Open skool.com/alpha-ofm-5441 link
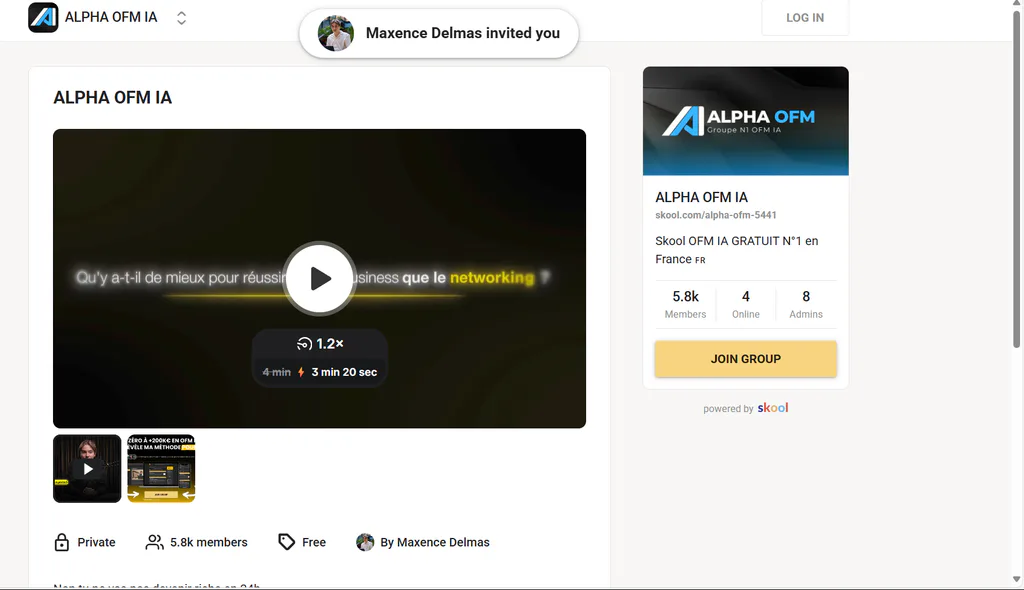Screen dimensions: 1024x590 [x=716, y=215]
